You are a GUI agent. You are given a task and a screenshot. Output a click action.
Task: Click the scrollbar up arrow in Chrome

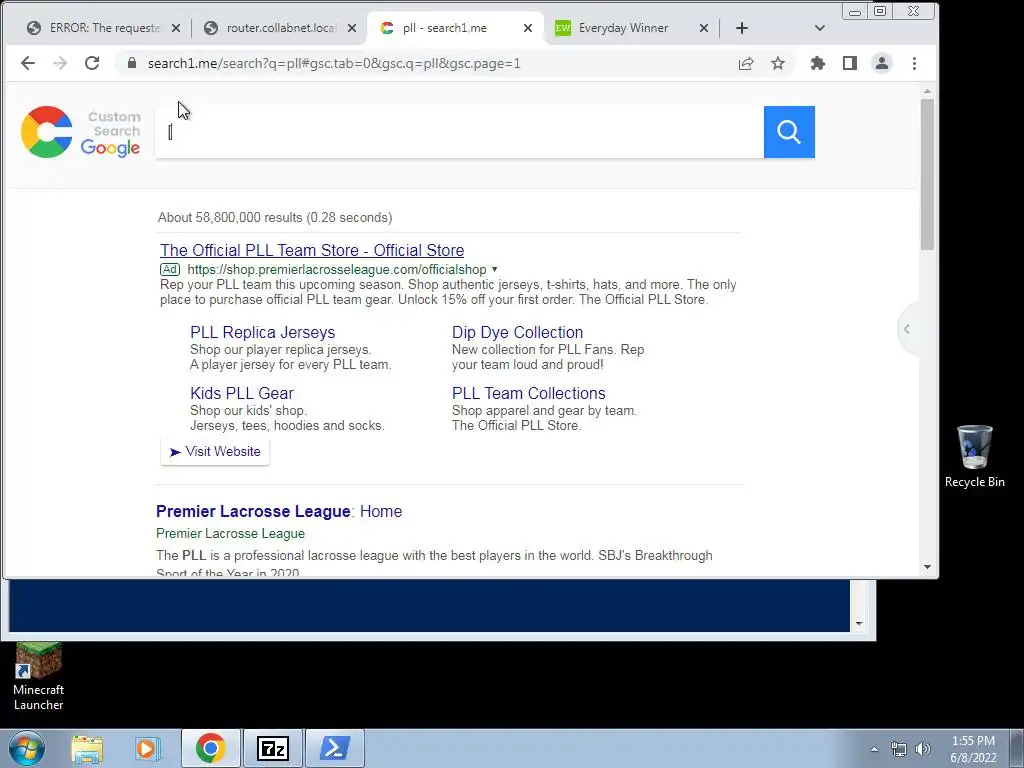927,91
